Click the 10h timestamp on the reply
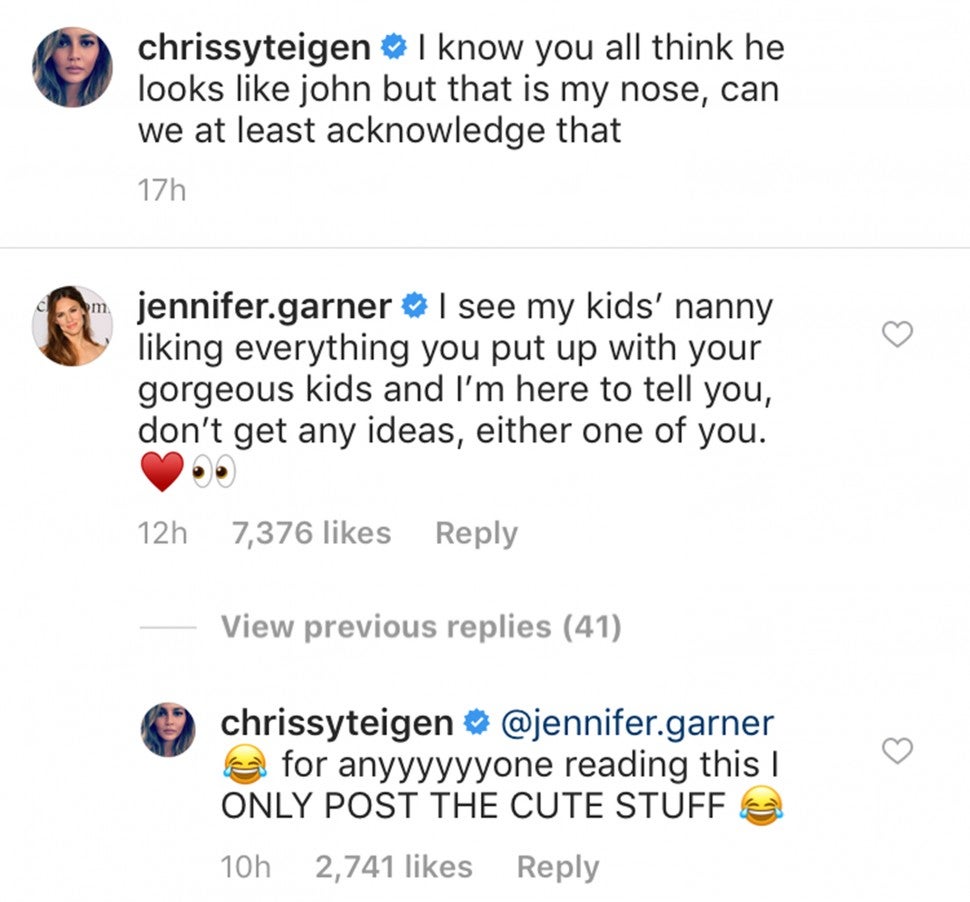970x902 pixels. point(244,867)
